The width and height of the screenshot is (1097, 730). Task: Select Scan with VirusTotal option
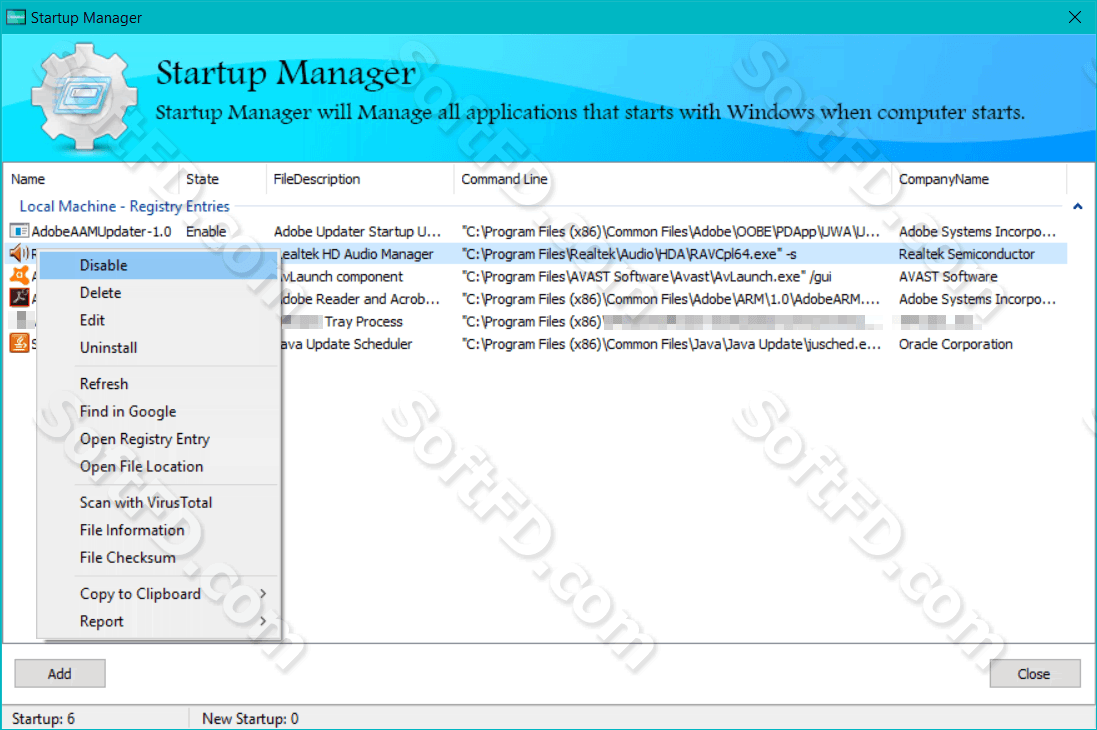(159, 503)
